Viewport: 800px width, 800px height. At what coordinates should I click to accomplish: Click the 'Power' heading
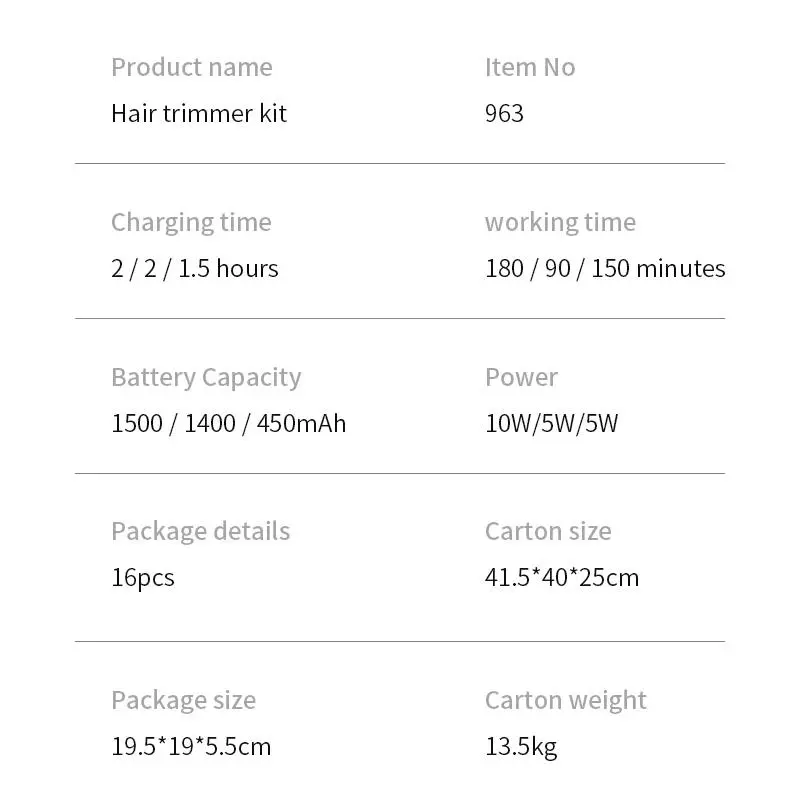521,378
